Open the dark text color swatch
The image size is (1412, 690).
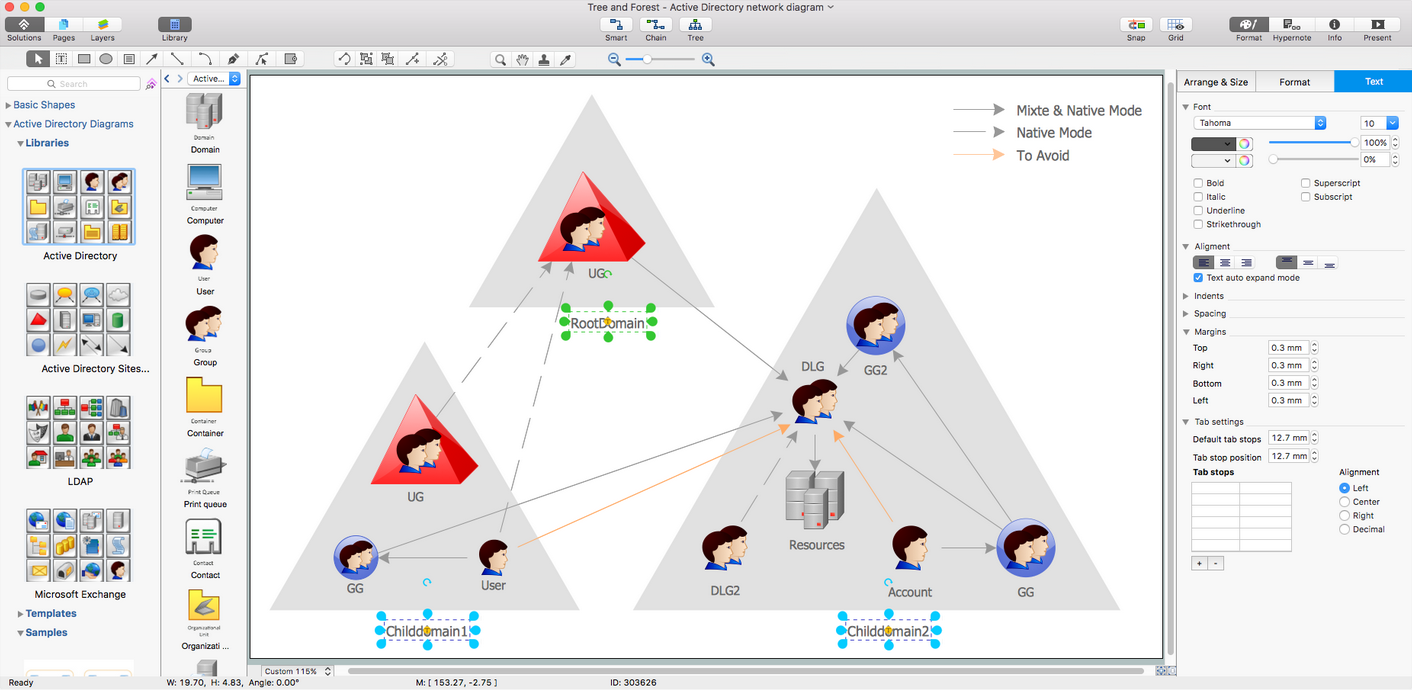(x=1213, y=144)
